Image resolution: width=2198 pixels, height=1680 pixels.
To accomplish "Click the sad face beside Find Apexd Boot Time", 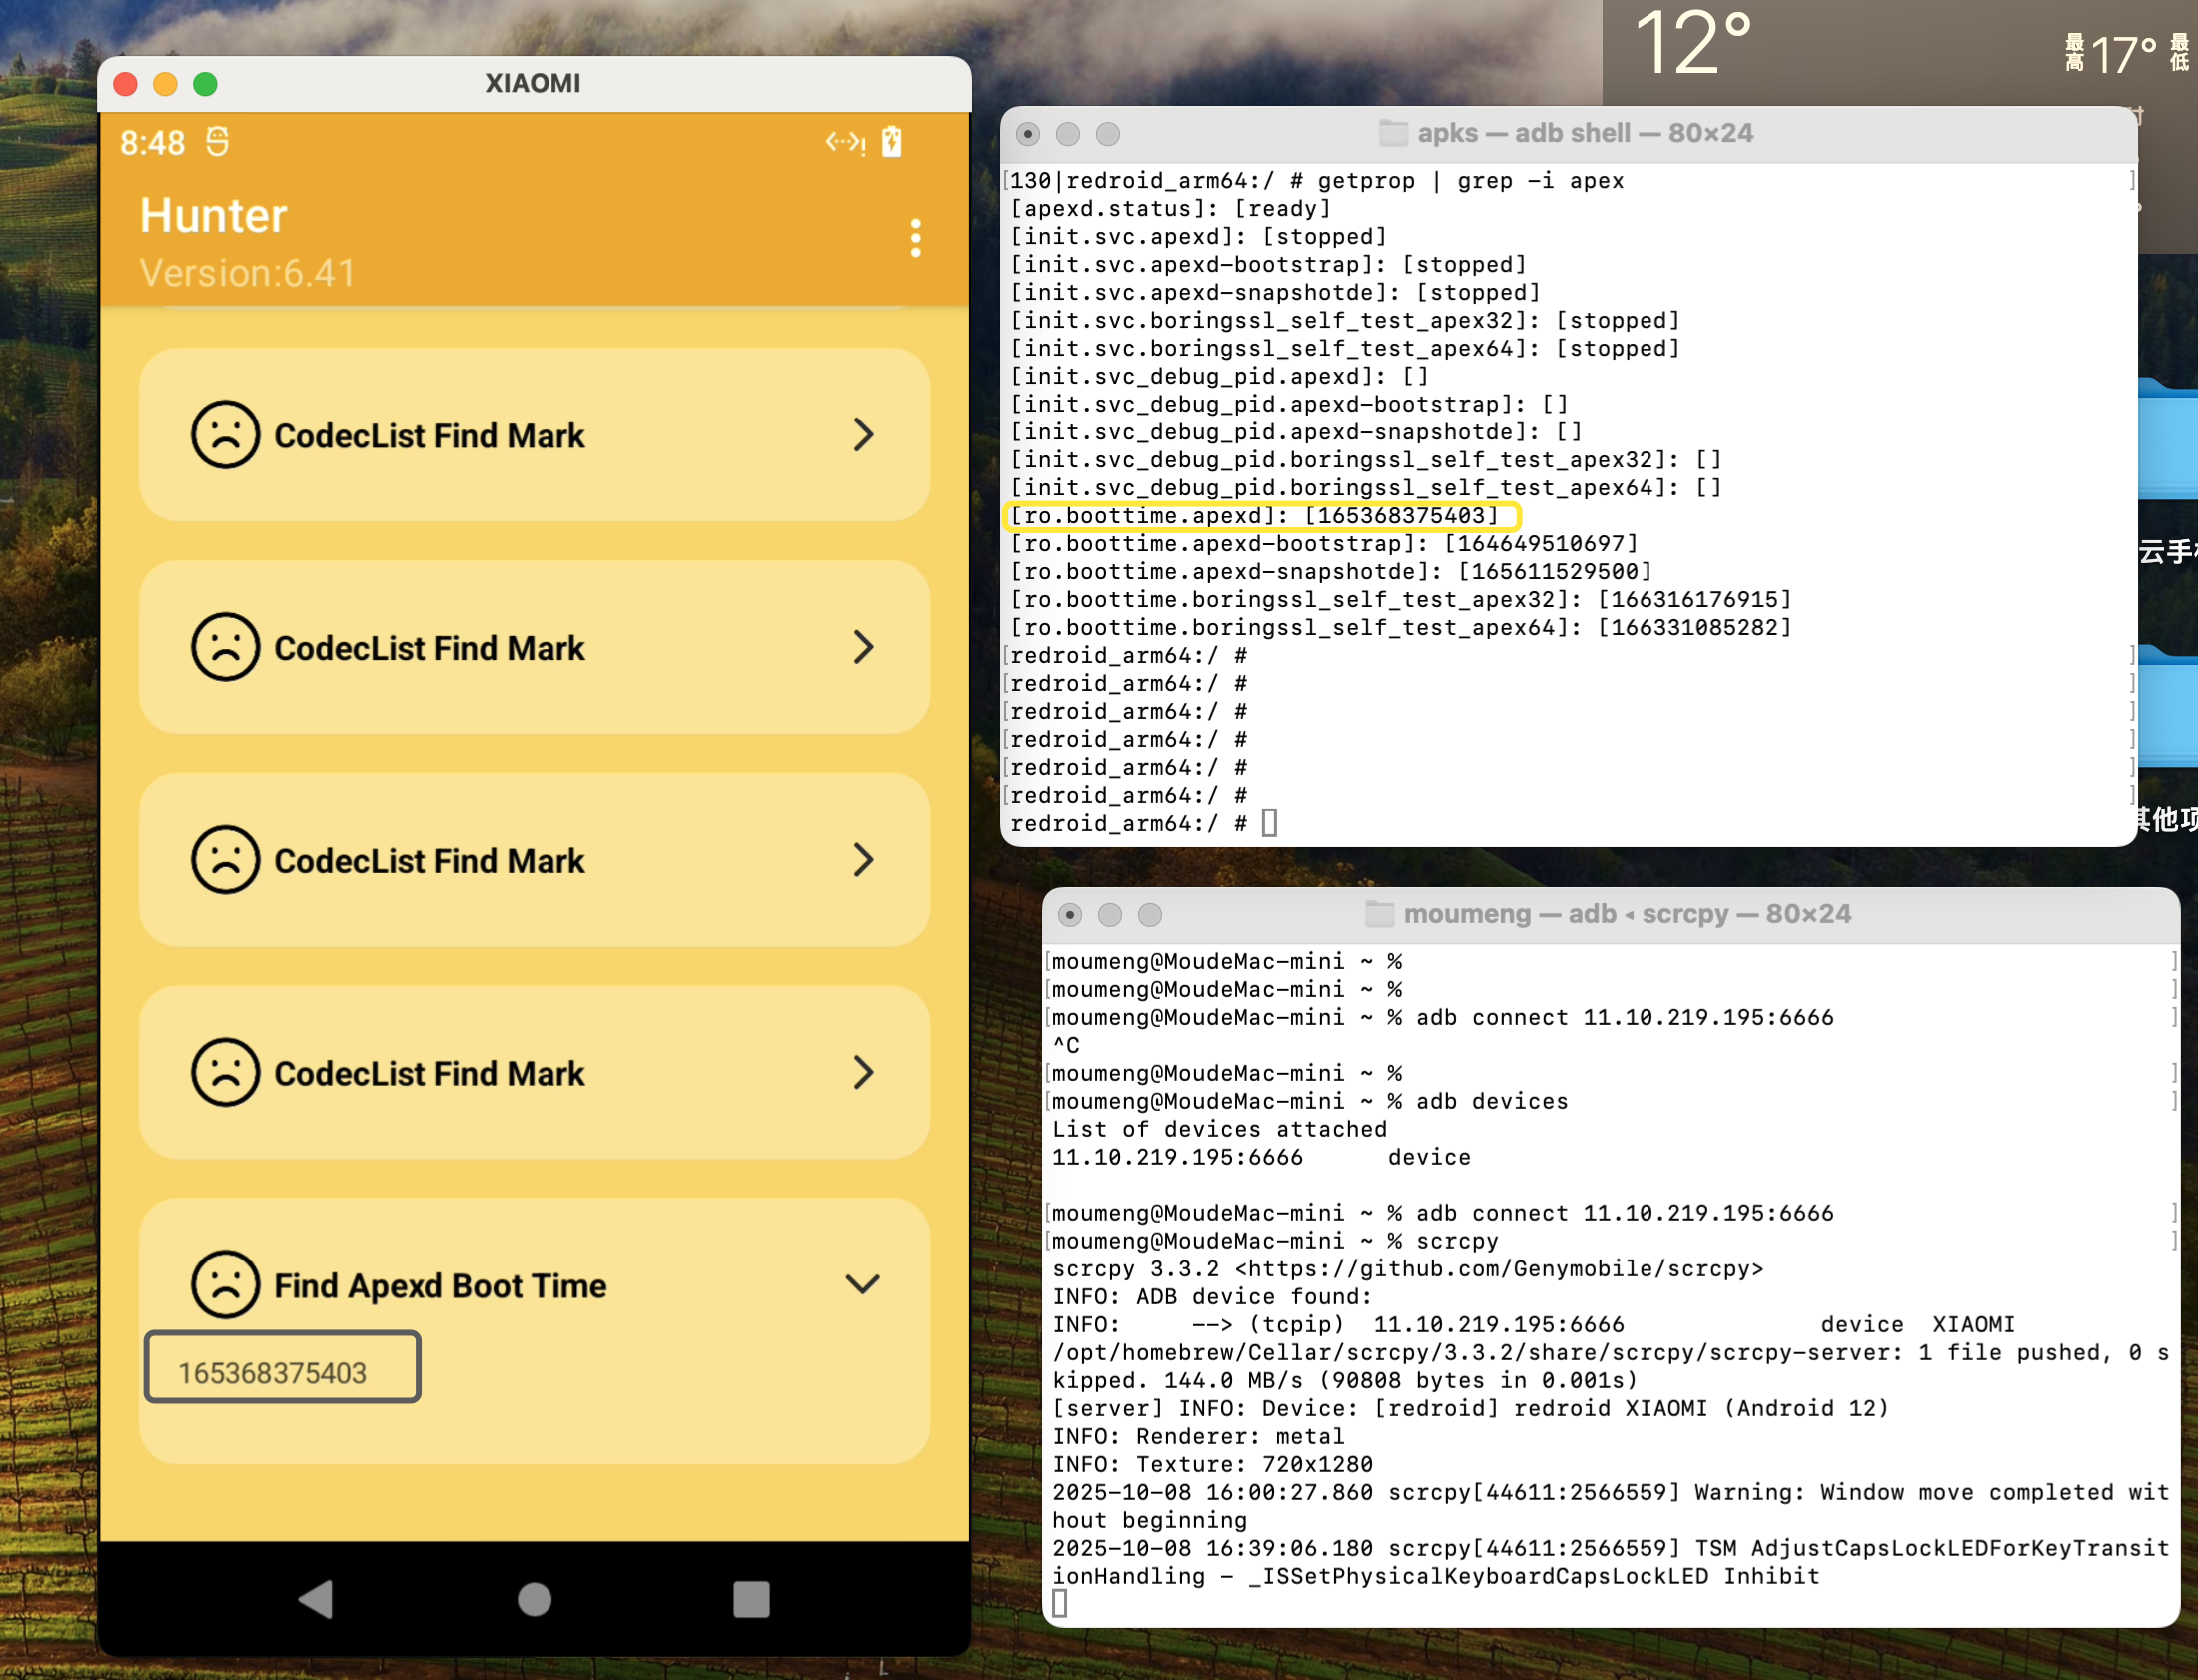I will [x=226, y=1285].
